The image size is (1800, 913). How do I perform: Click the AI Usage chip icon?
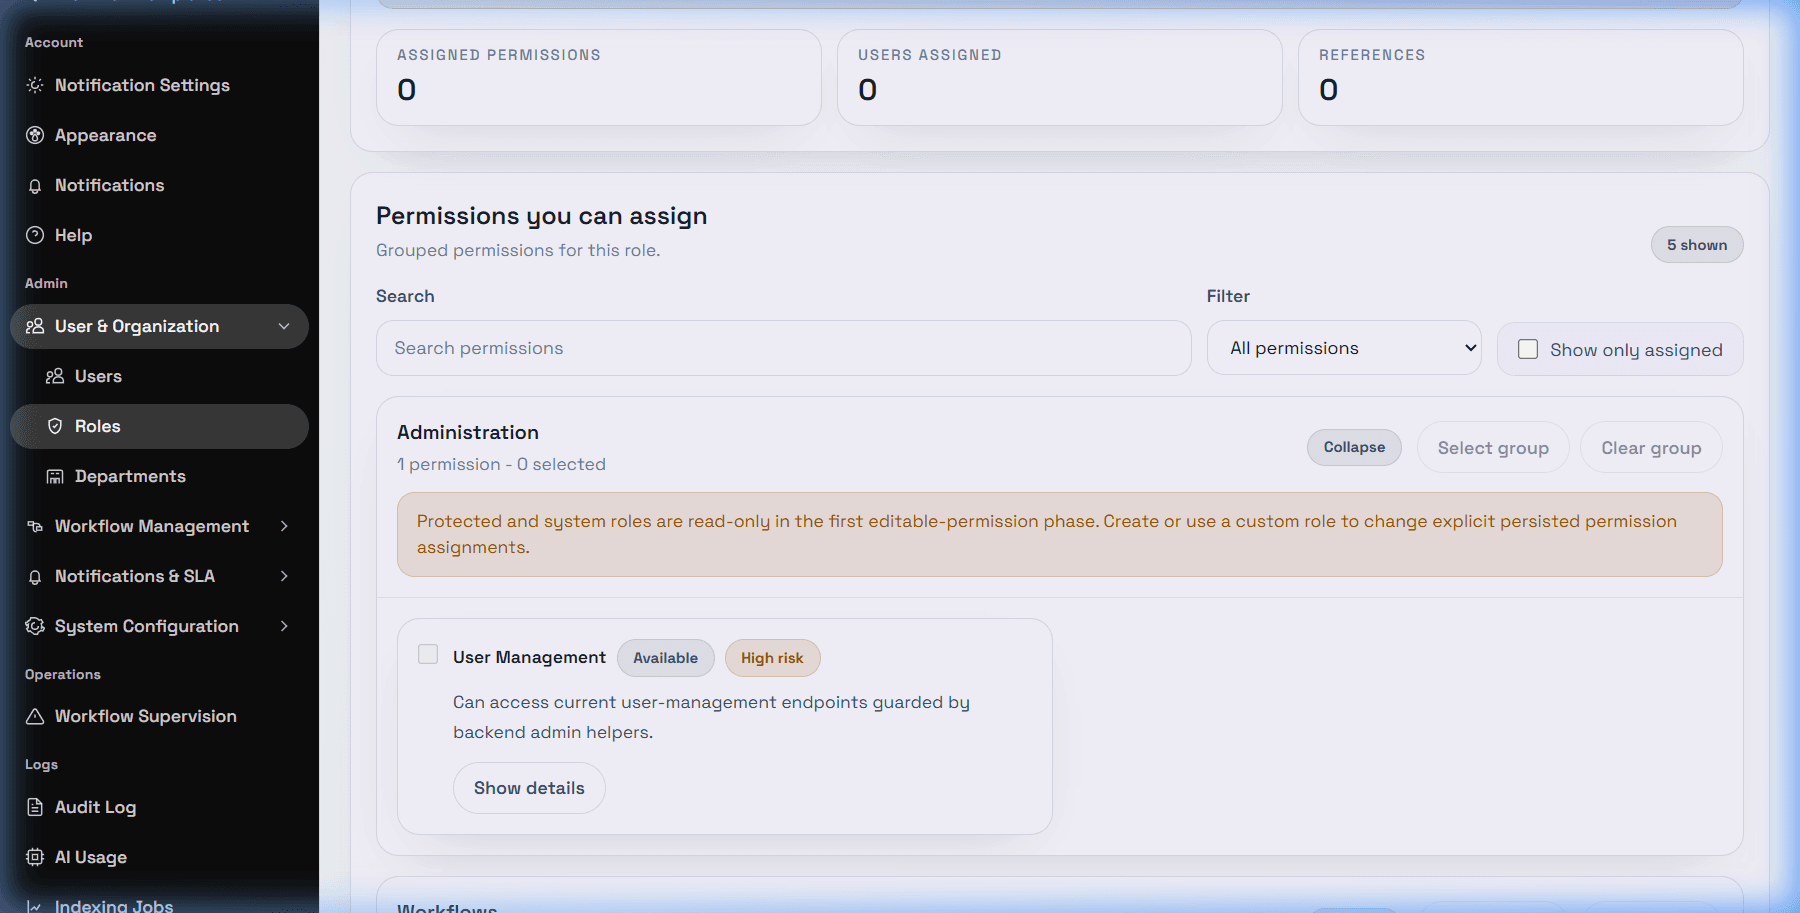click(35, 857)
